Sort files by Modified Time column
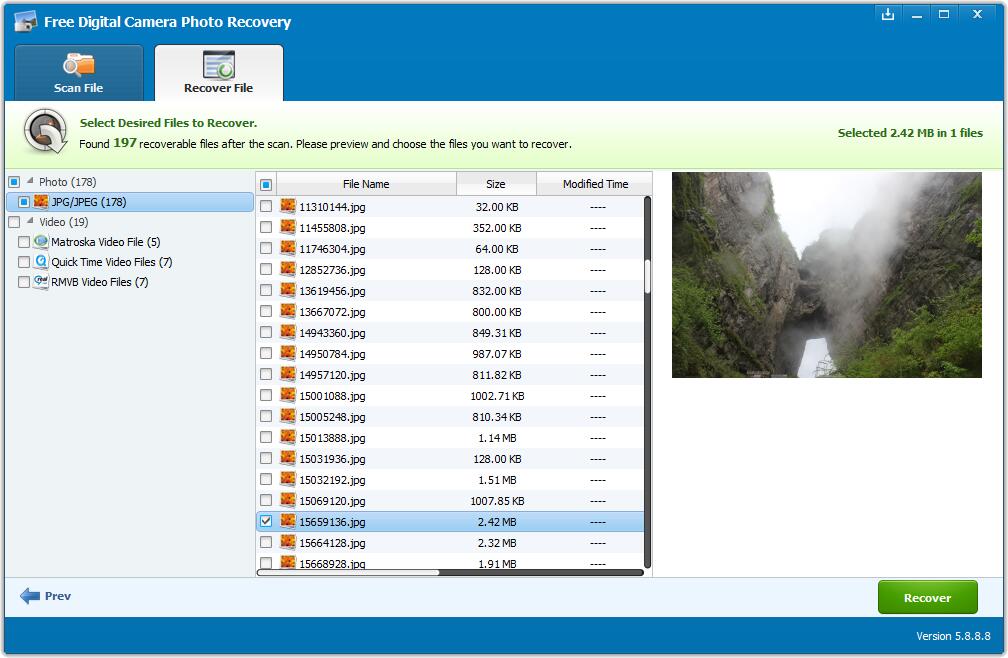The height and width of the screenshot is (658, 1008). click(x=595, y=184)
